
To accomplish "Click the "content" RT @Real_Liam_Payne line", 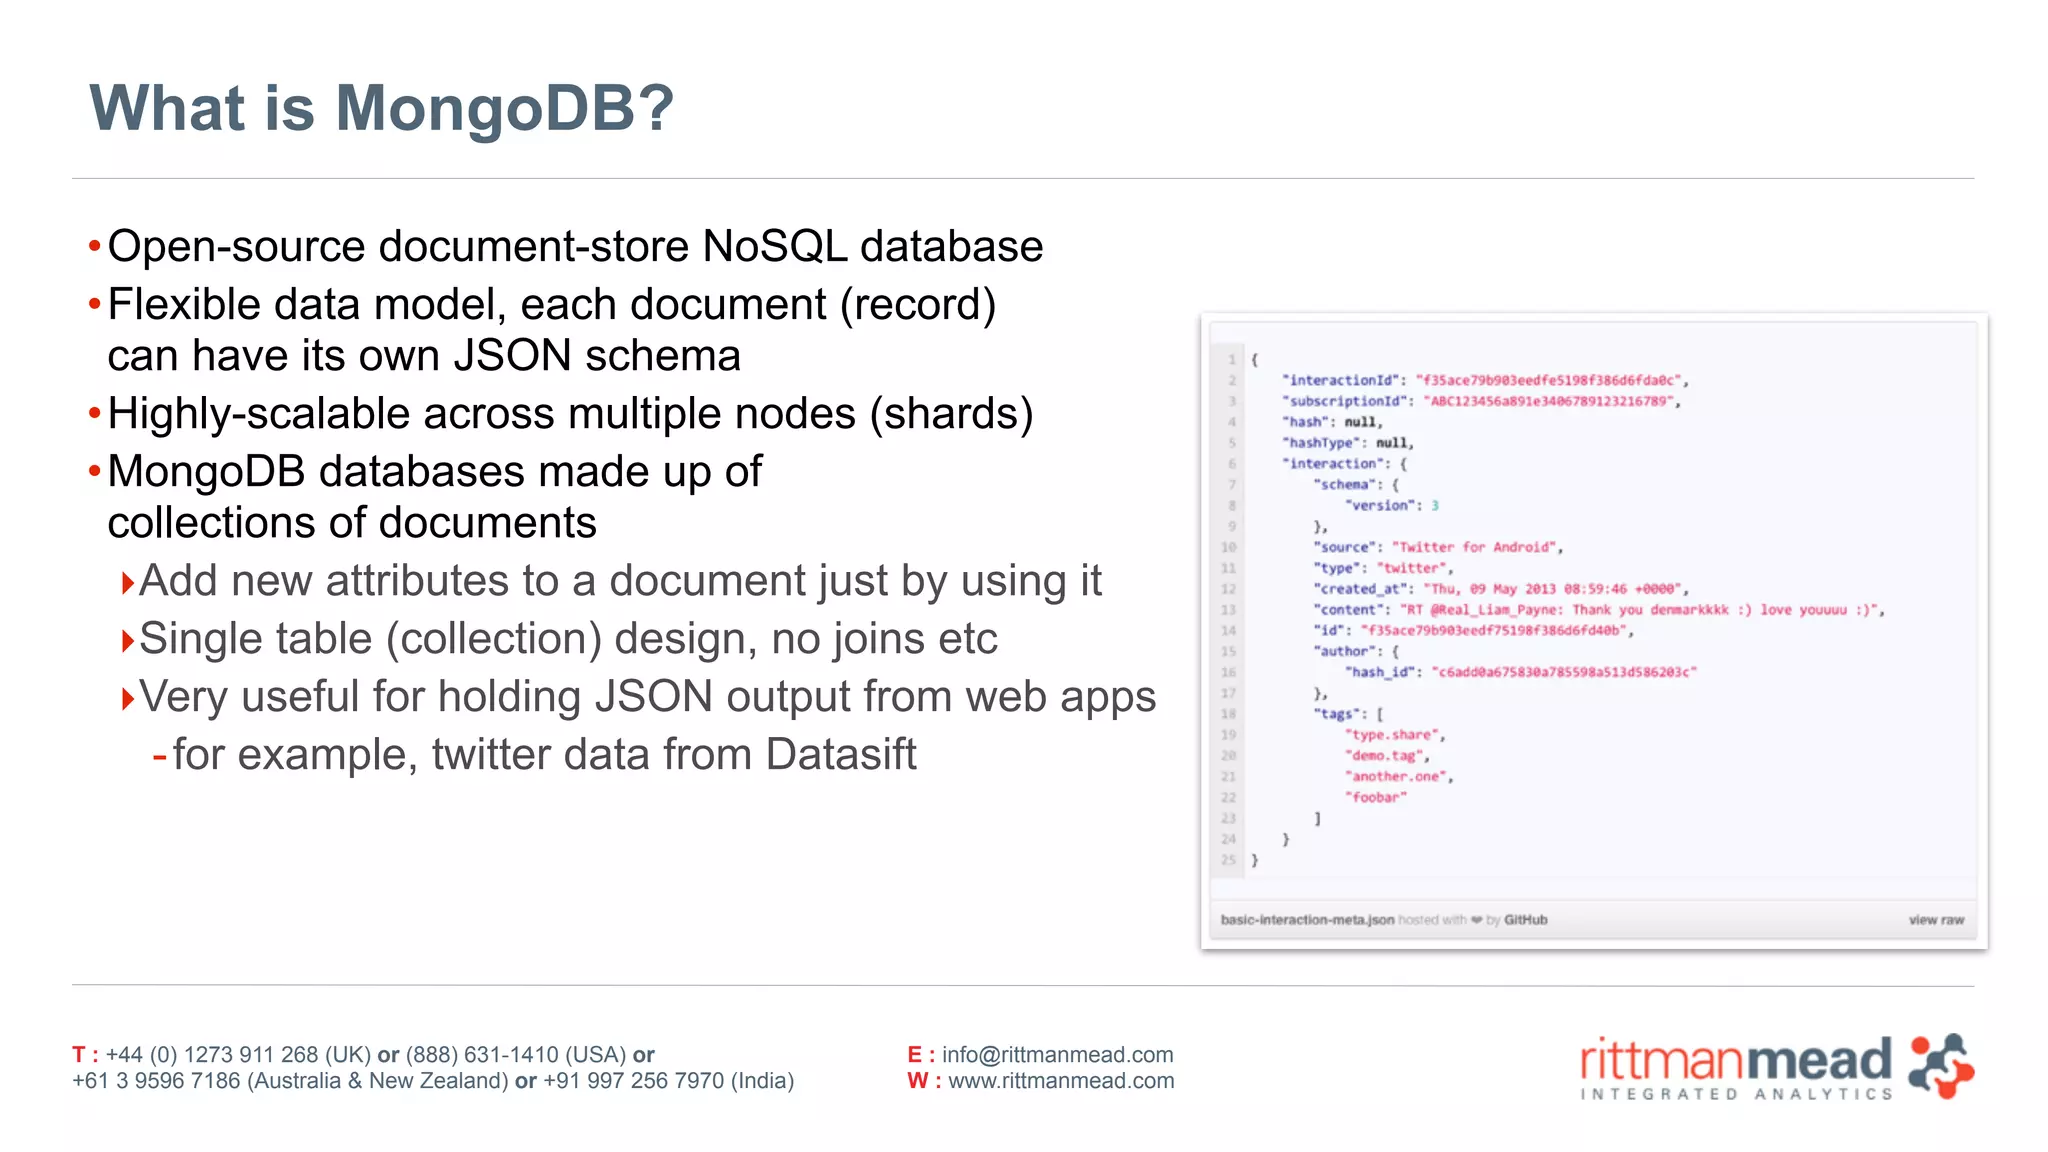I will click(x=1599, y=610).
